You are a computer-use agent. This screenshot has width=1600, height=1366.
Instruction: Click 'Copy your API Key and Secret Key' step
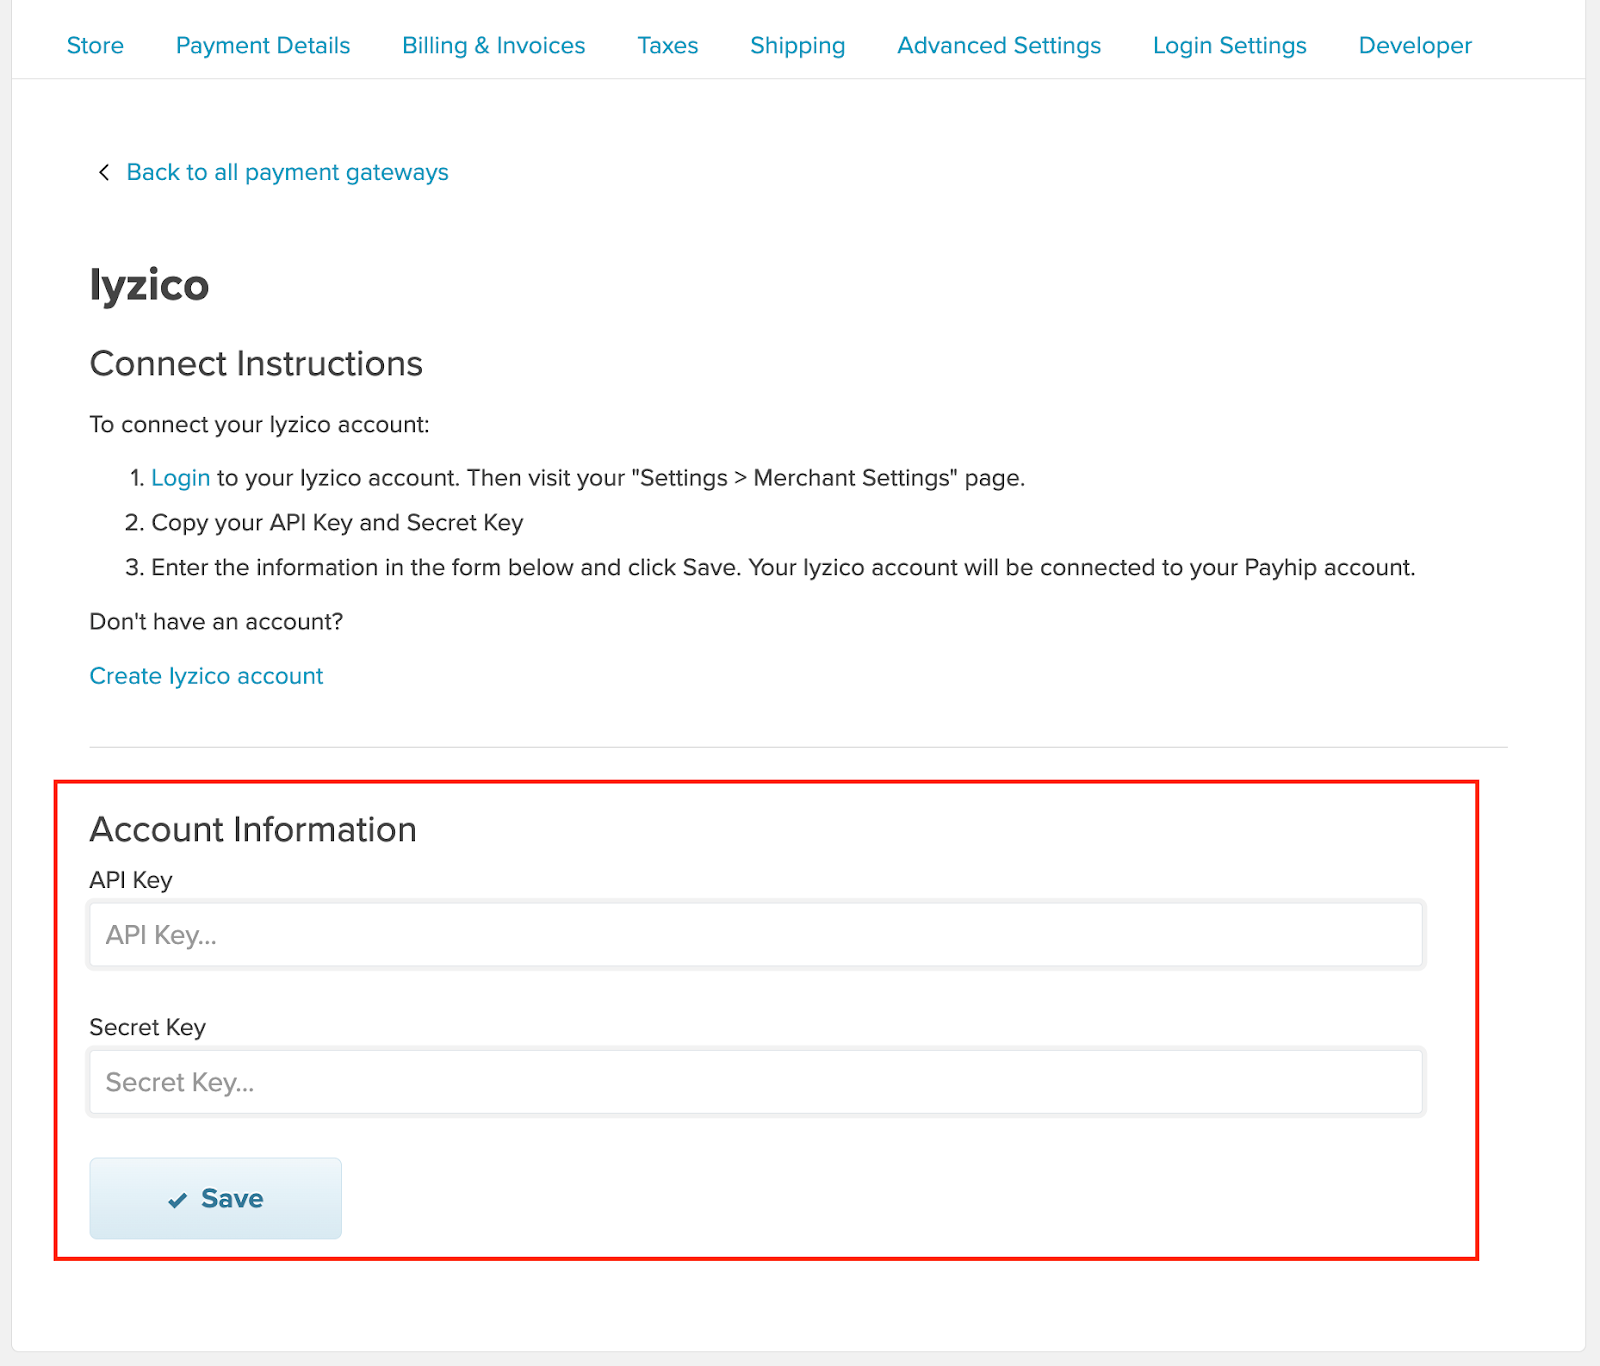tap(337, 523)
